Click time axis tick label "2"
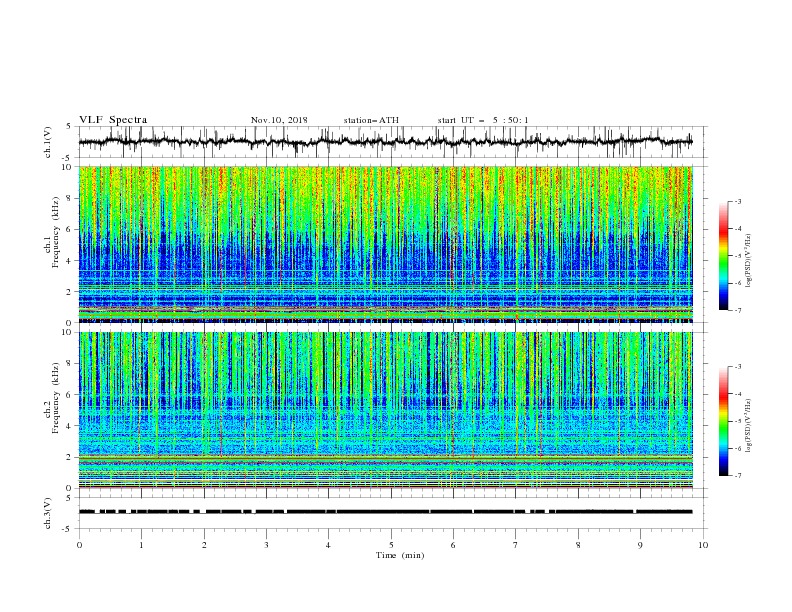 point(204,545)
